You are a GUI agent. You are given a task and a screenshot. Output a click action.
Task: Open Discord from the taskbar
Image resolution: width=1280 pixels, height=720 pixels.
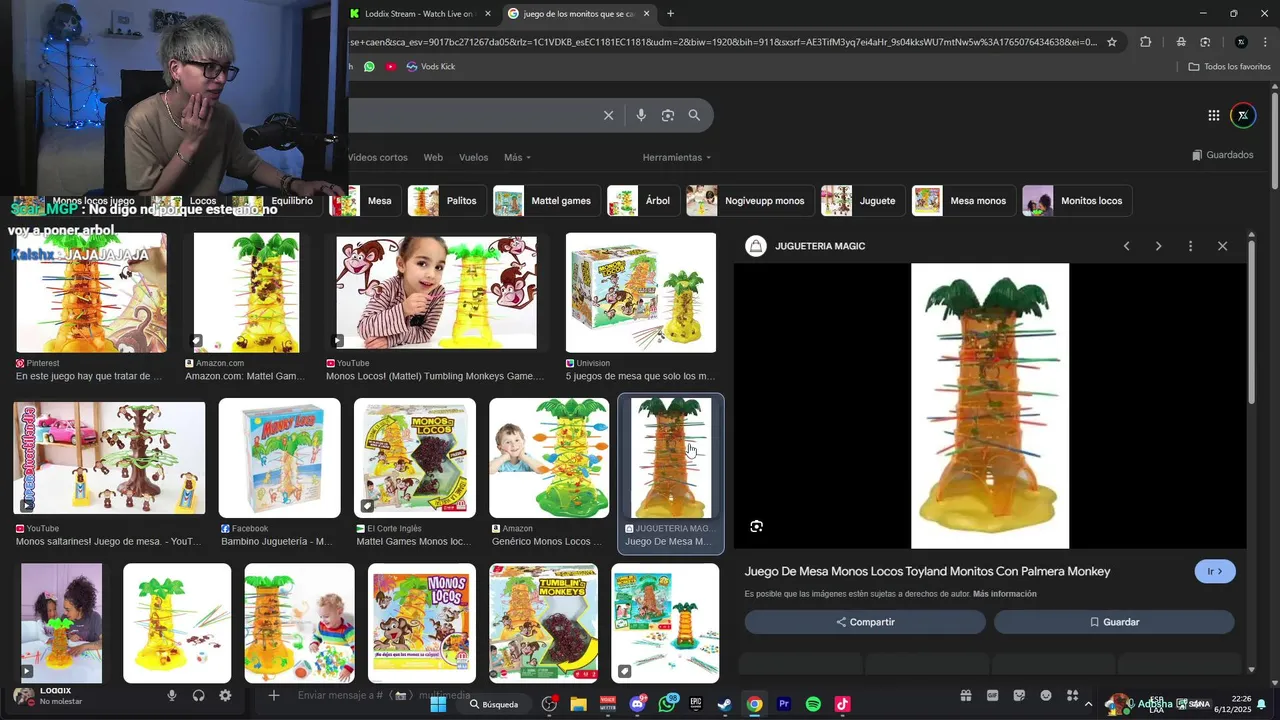[x=637, y=704]
